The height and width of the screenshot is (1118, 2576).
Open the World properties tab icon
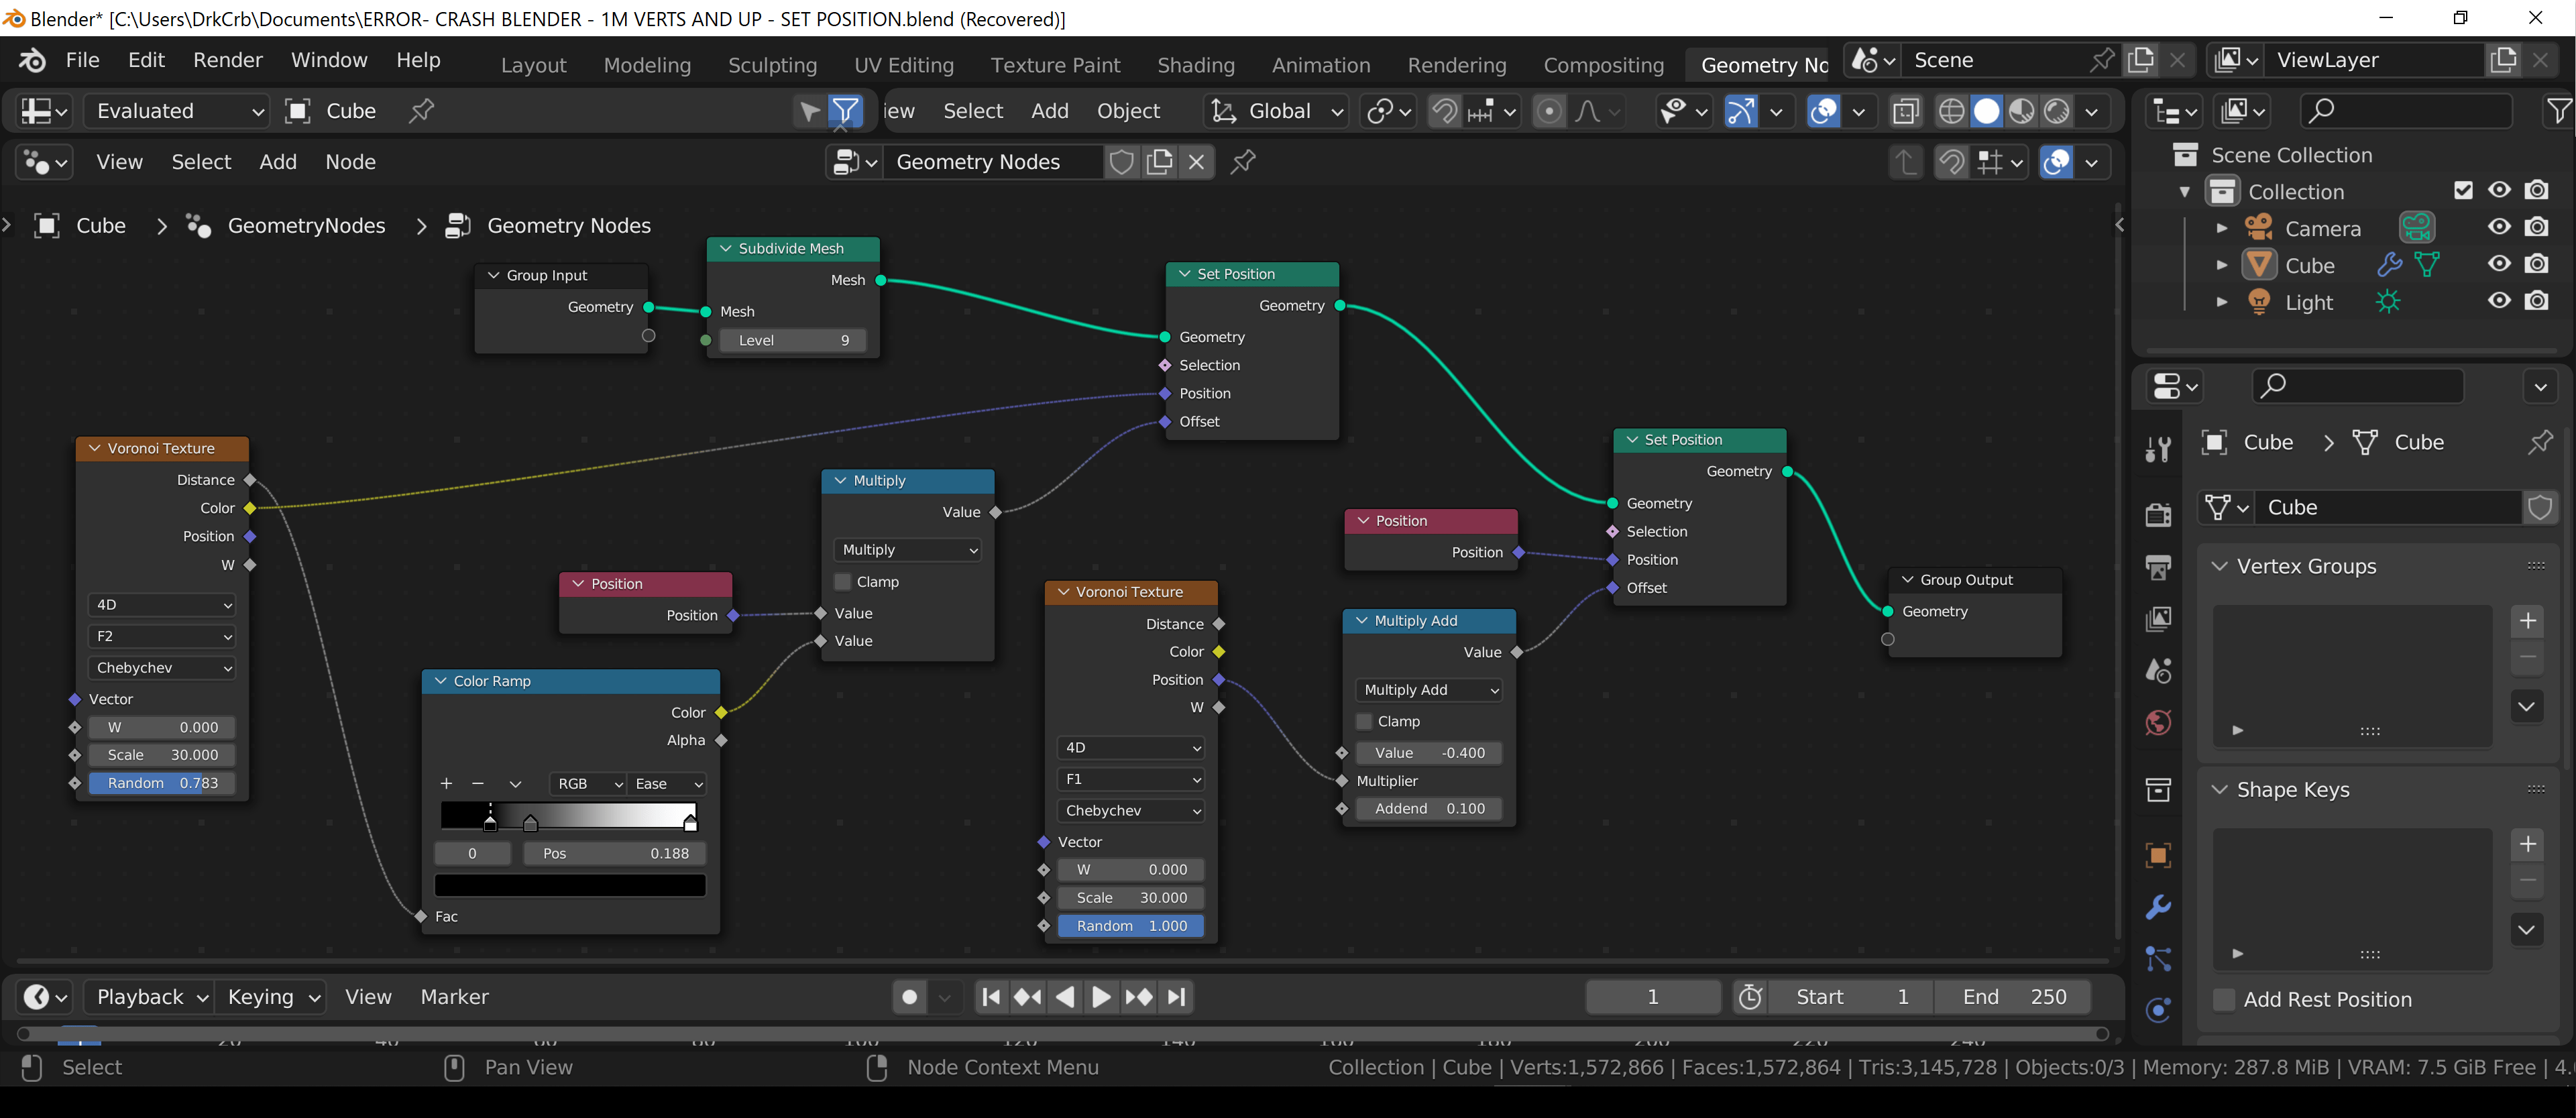(x=2158, y=722)
